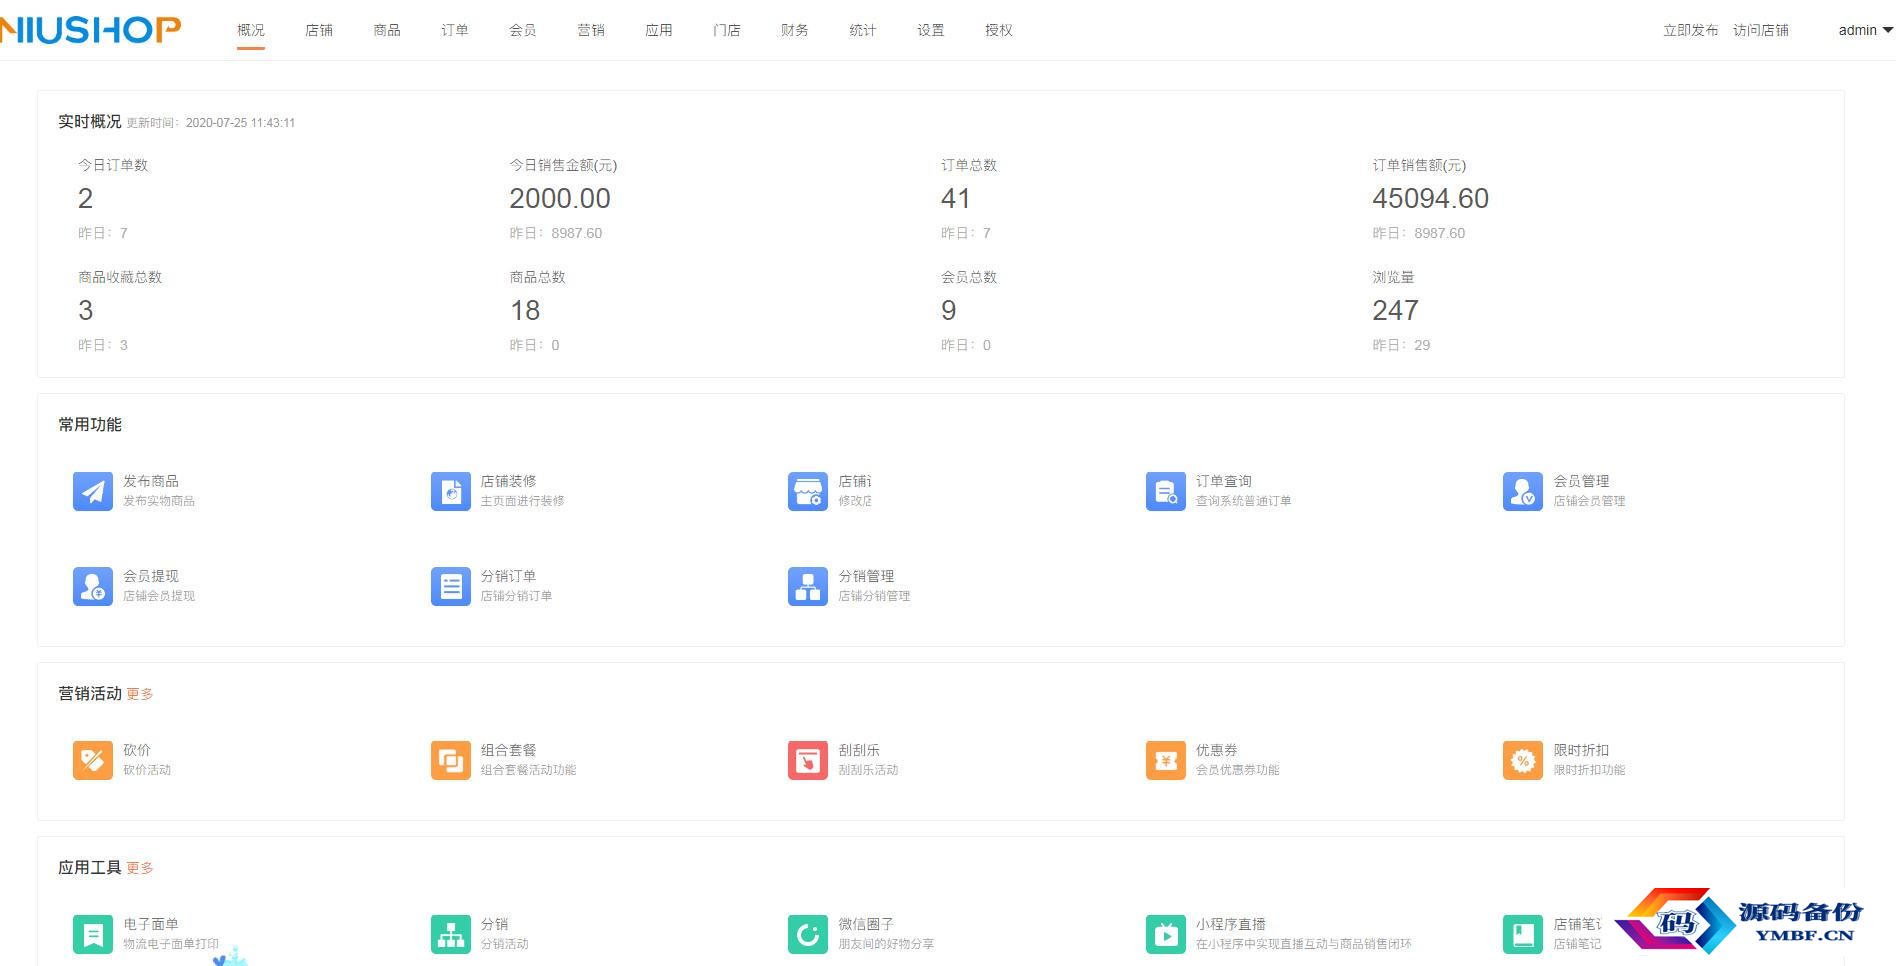1896x966 pixels.
Task: Click the 今日订单数 label
Action: coord(113,165)
